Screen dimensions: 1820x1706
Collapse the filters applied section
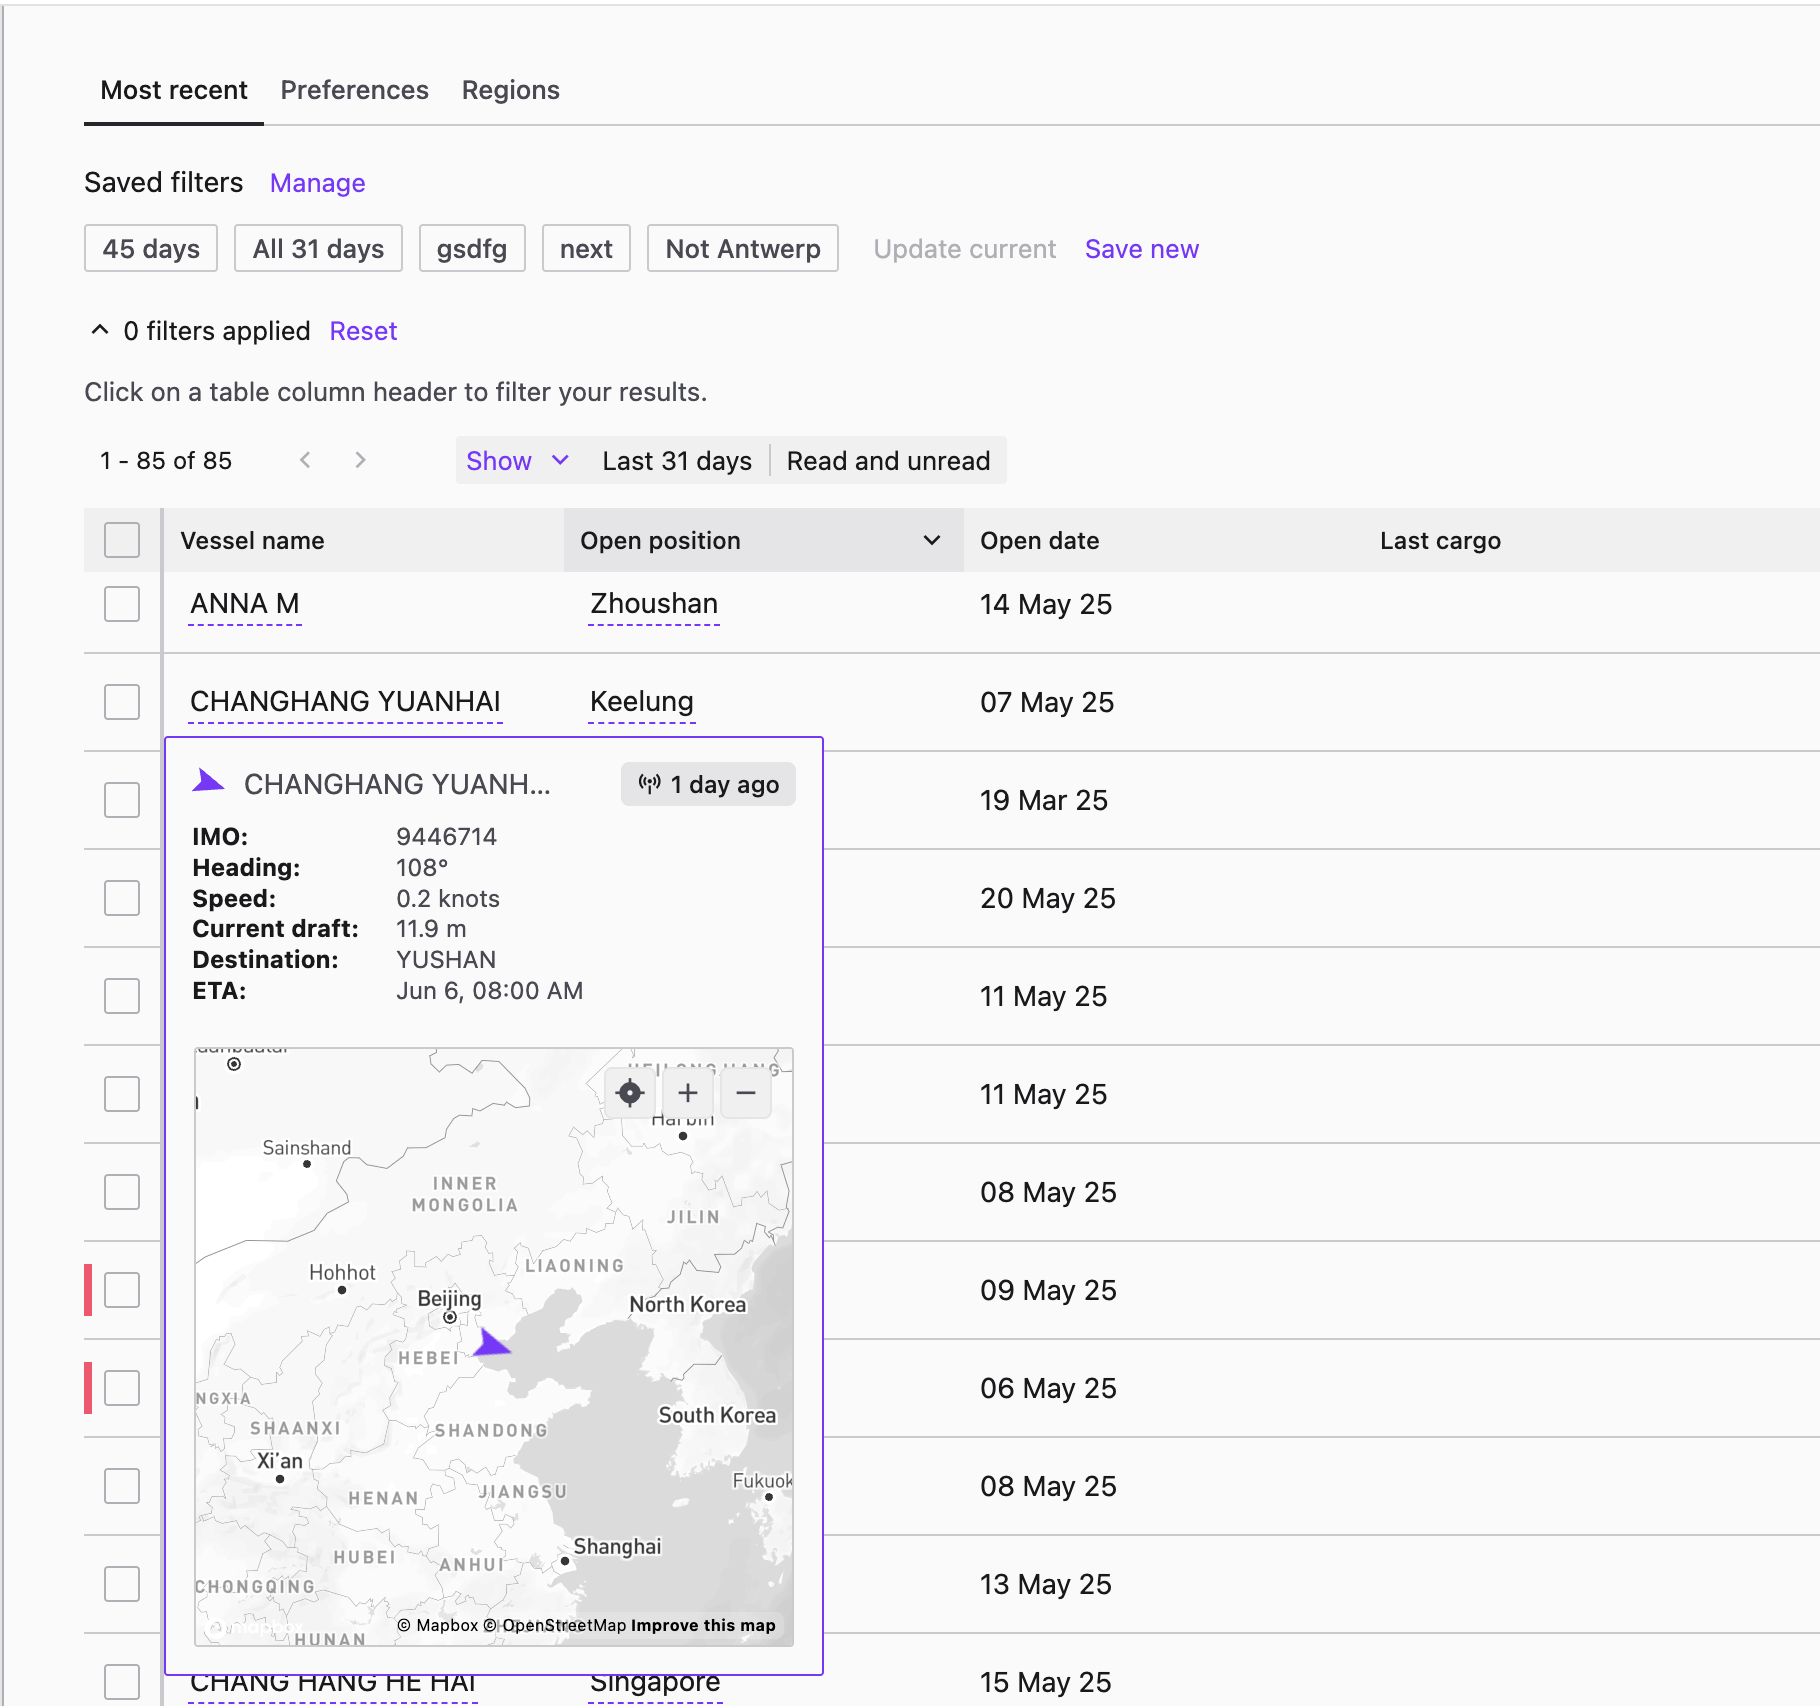[100, 330]
